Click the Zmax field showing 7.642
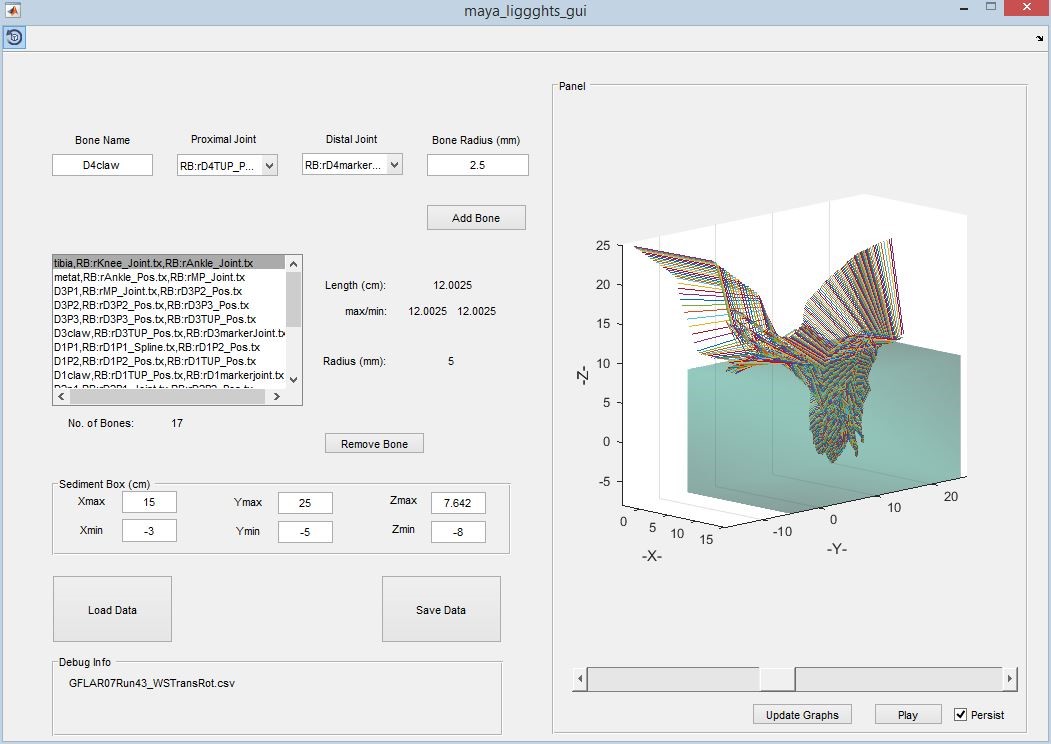The image size is (1051, 744). pyautogui.click(x=458, y=502)
